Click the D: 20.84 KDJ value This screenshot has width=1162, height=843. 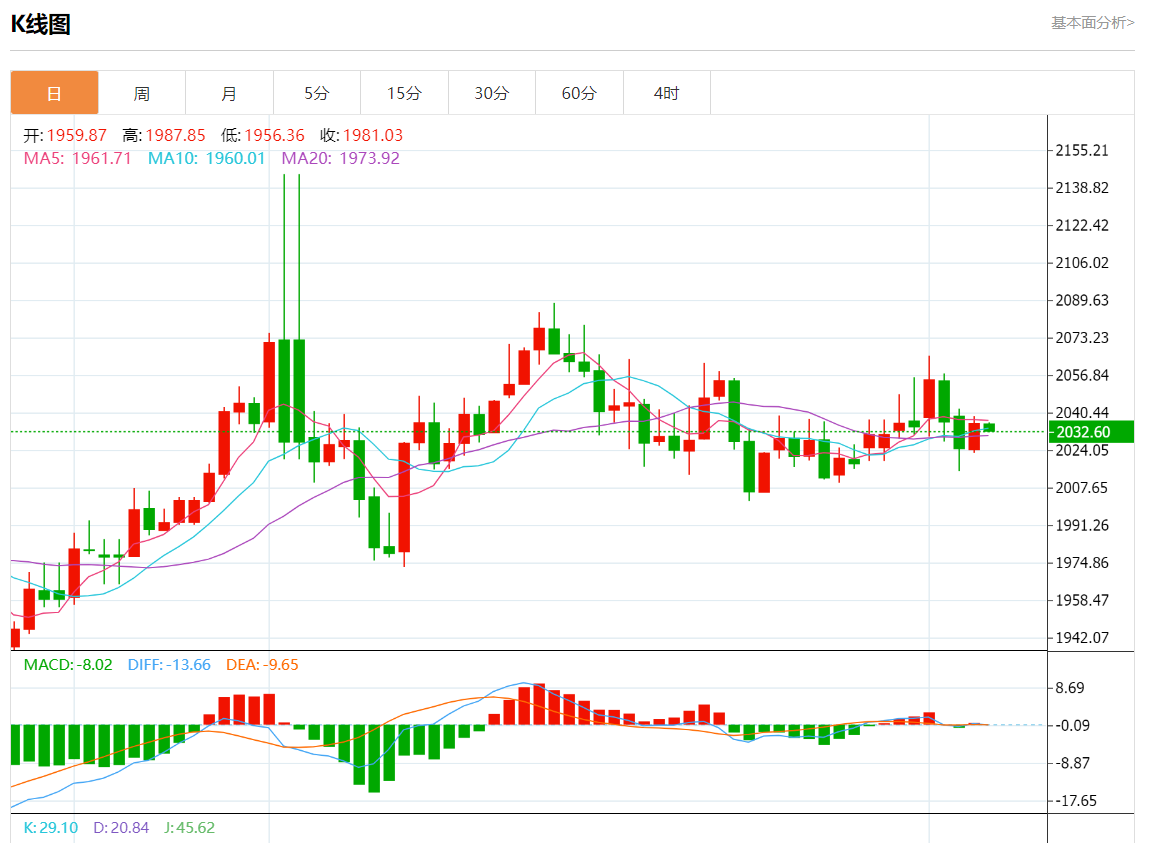tap(121, 828)
